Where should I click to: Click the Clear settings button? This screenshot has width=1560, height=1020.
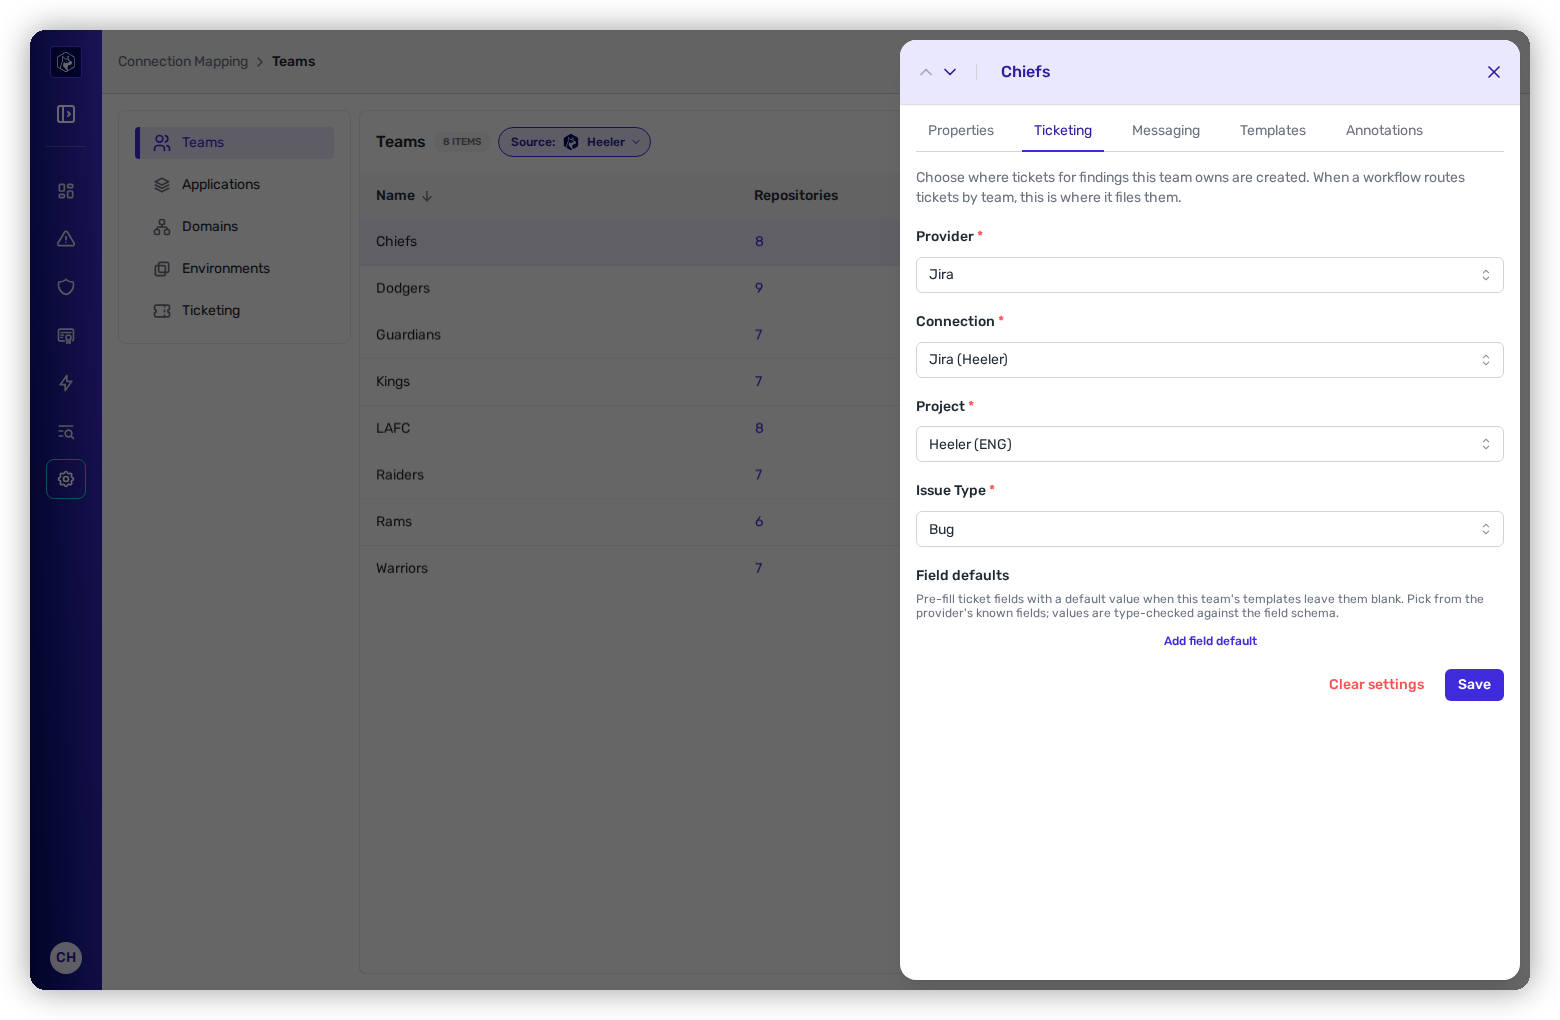point(1376,685)
